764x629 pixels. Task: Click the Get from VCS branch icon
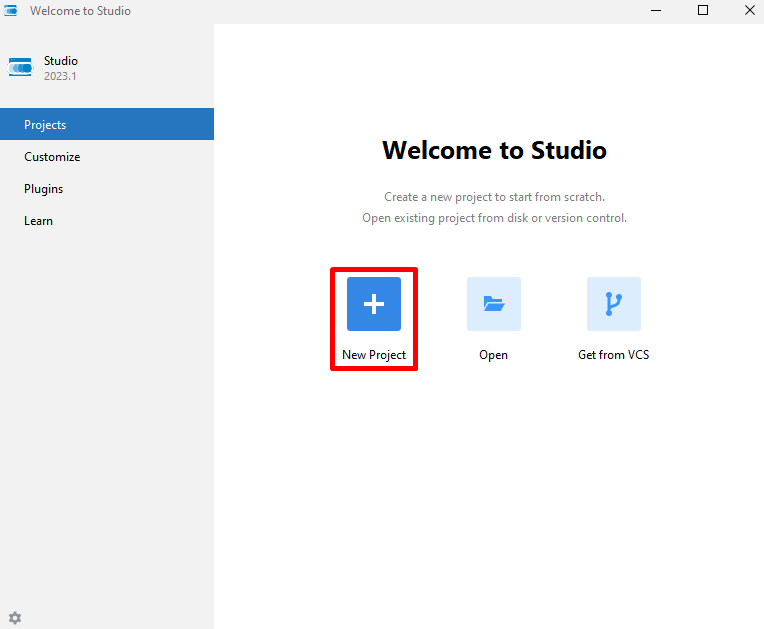tap(613, 304)
